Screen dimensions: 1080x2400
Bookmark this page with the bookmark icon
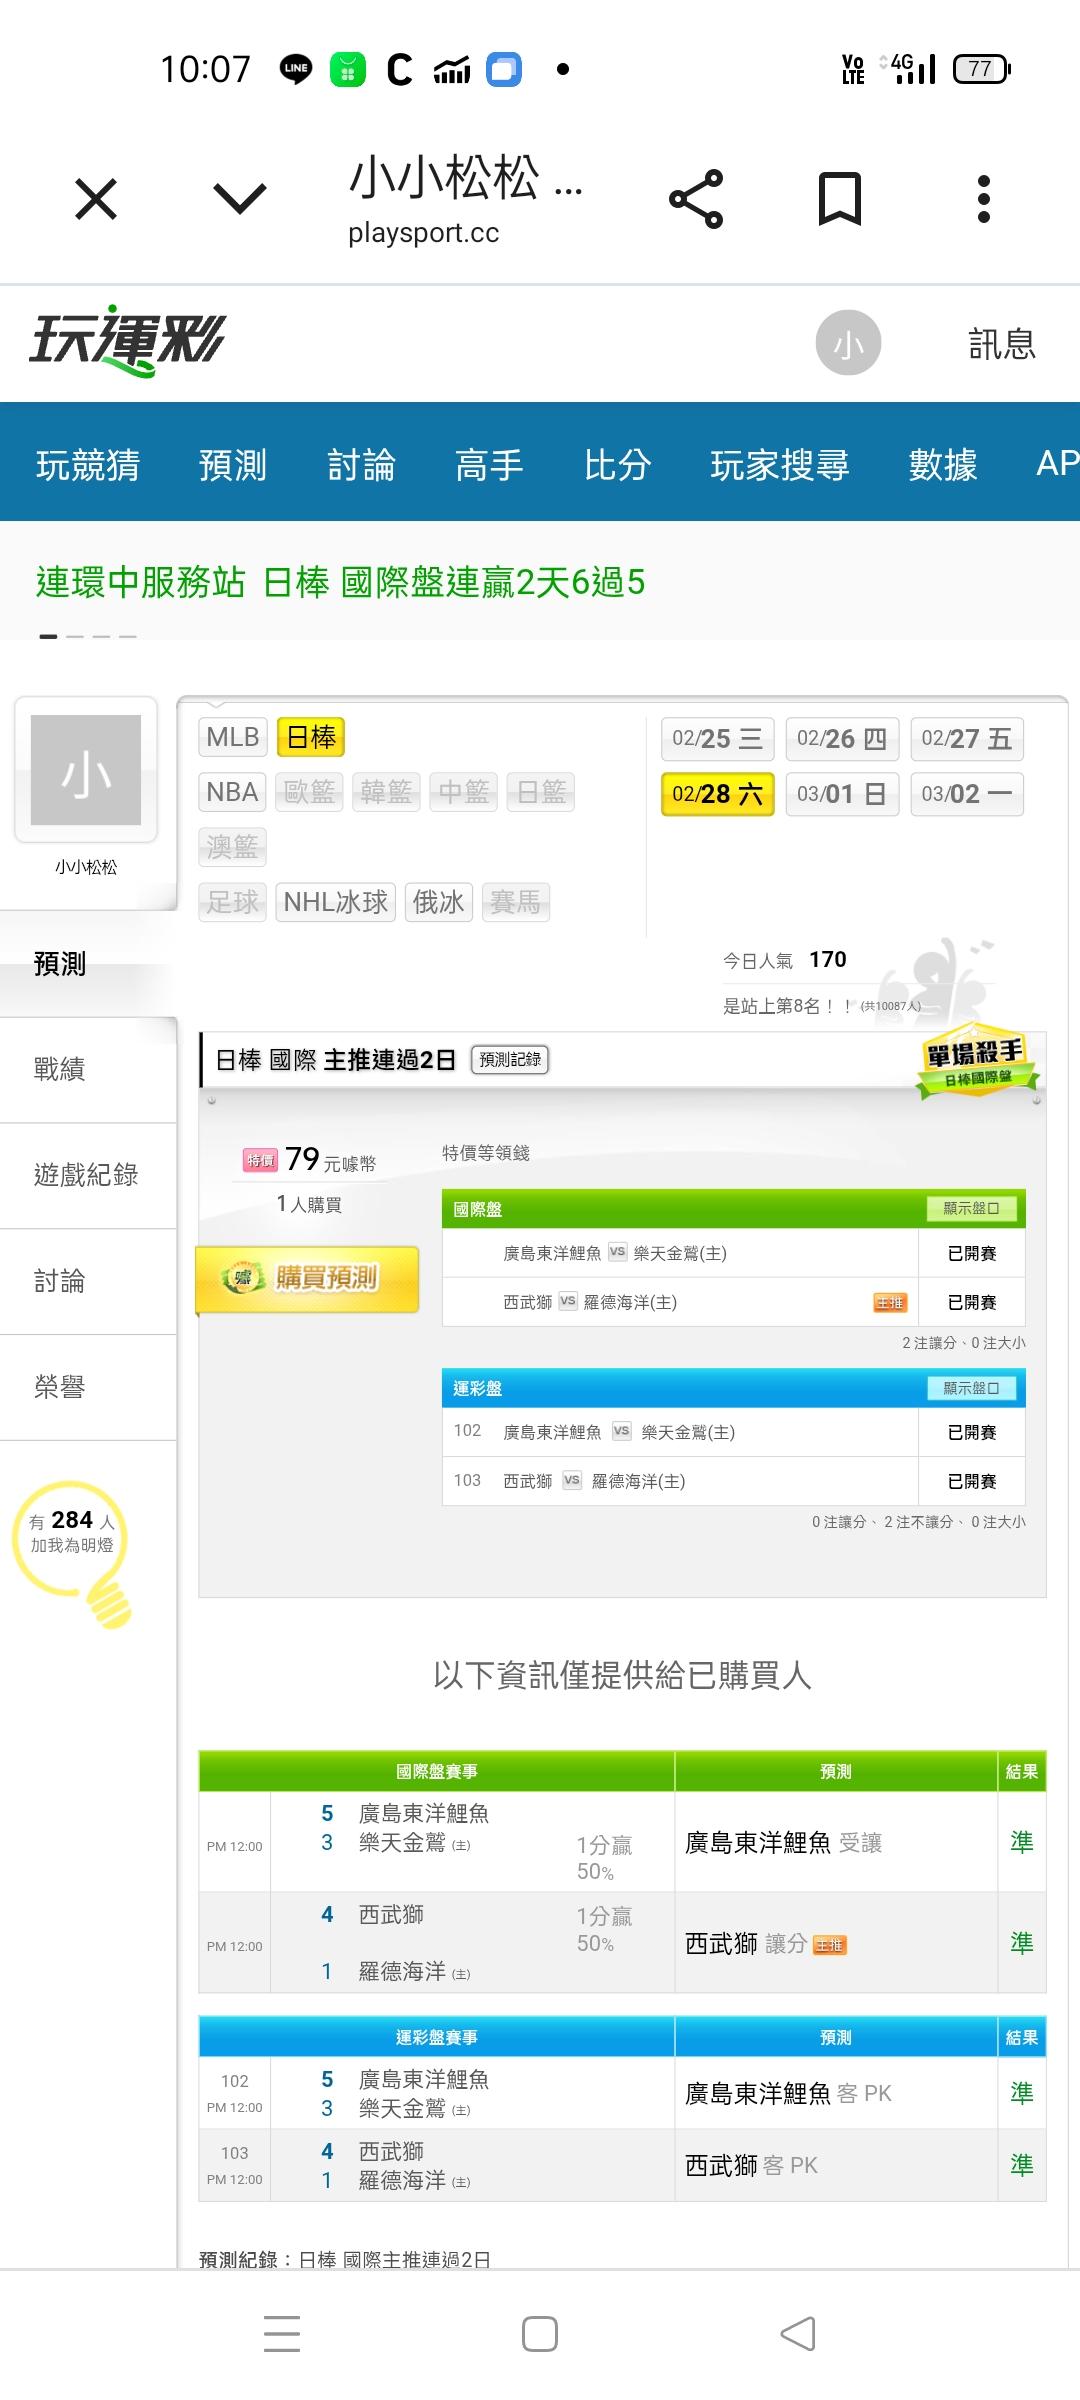[x=839, y=199]
